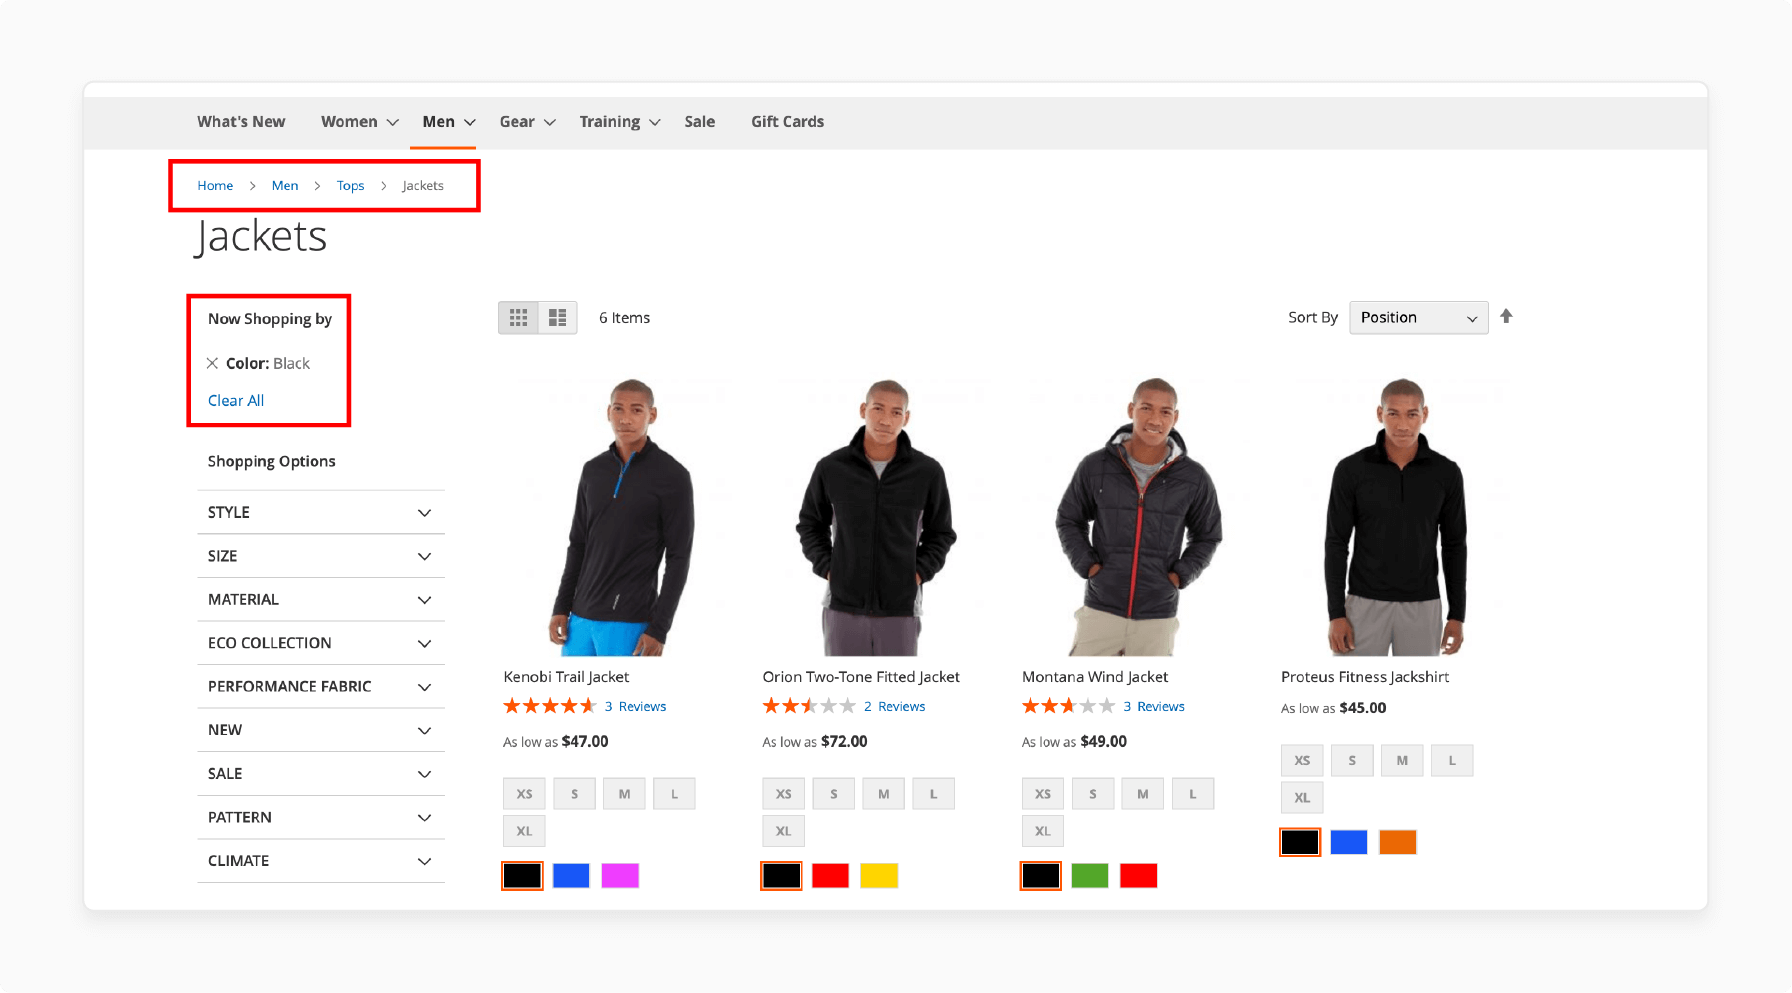This screenshot has width=1792, height=993.
Task: Select blue swatch for Kenobi Trail Jacket
Action: coord(571,876)
